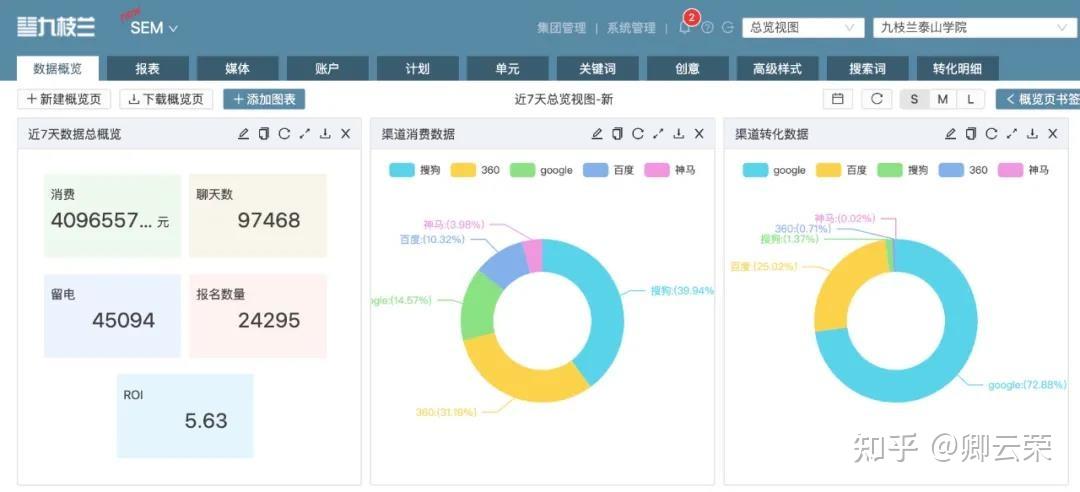Expand the SEM product switcher
Screen dimensions: 1080x492
[154, 28]
